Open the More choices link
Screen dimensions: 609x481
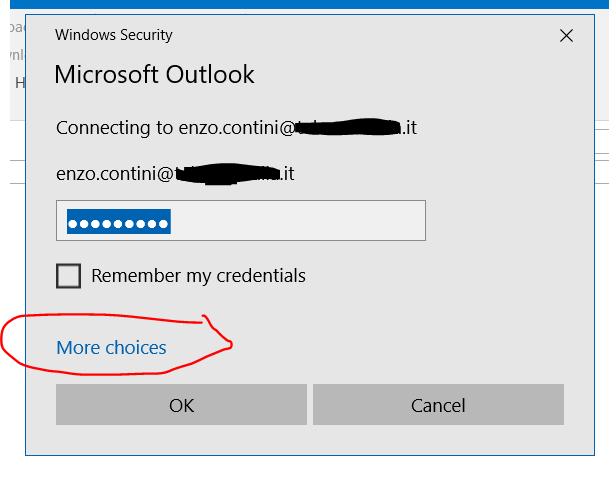point(111,348)
